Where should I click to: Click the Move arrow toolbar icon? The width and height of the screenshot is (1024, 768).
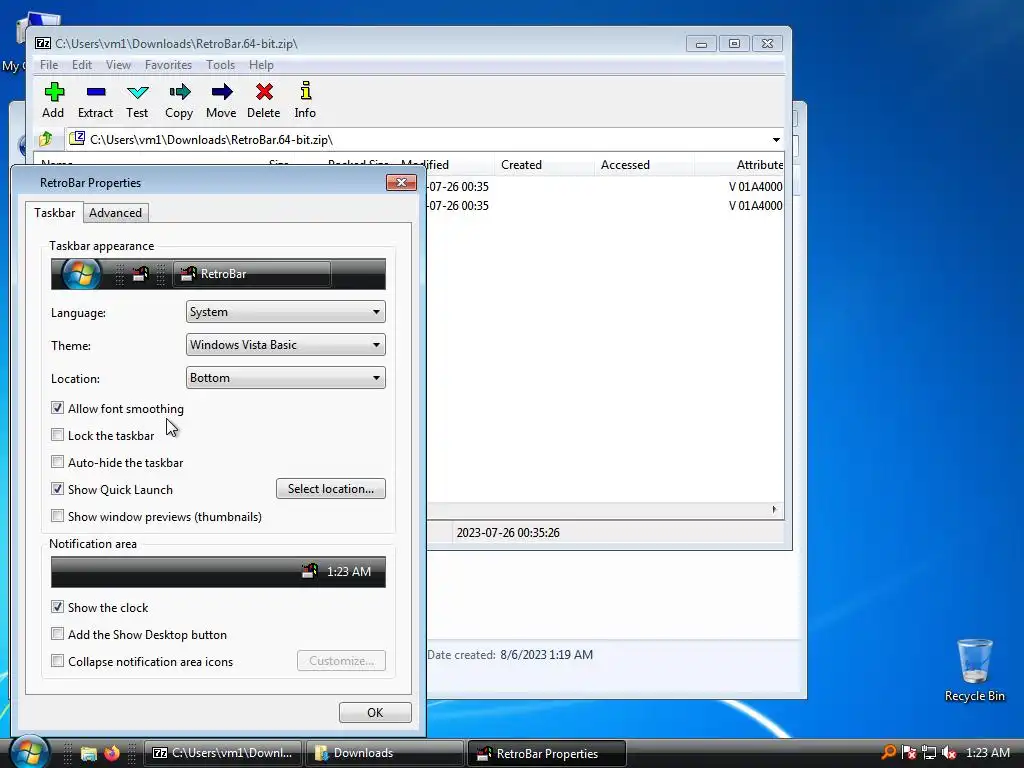(221, 100)
